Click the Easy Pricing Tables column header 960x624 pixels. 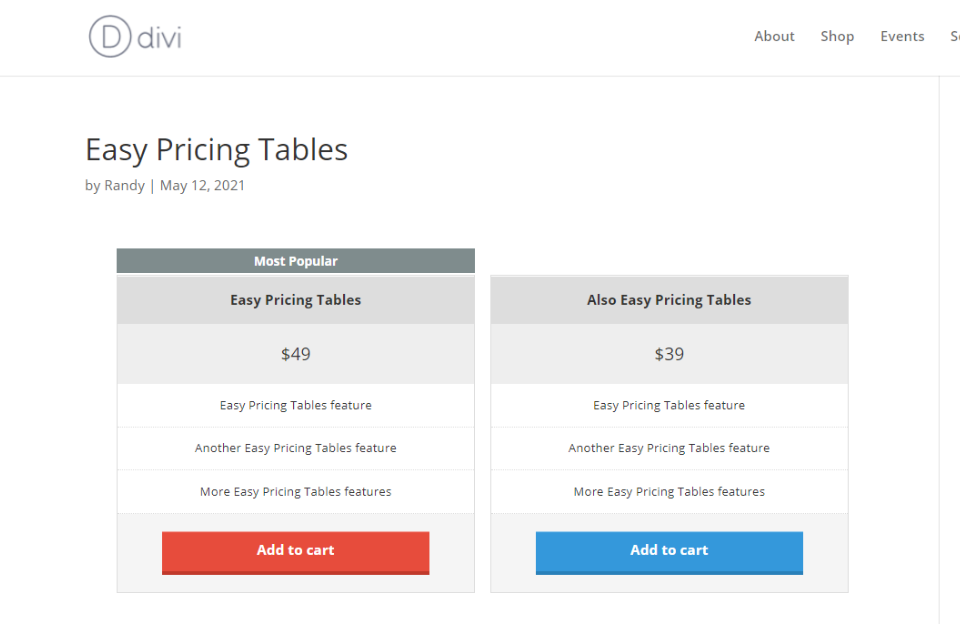295,299
